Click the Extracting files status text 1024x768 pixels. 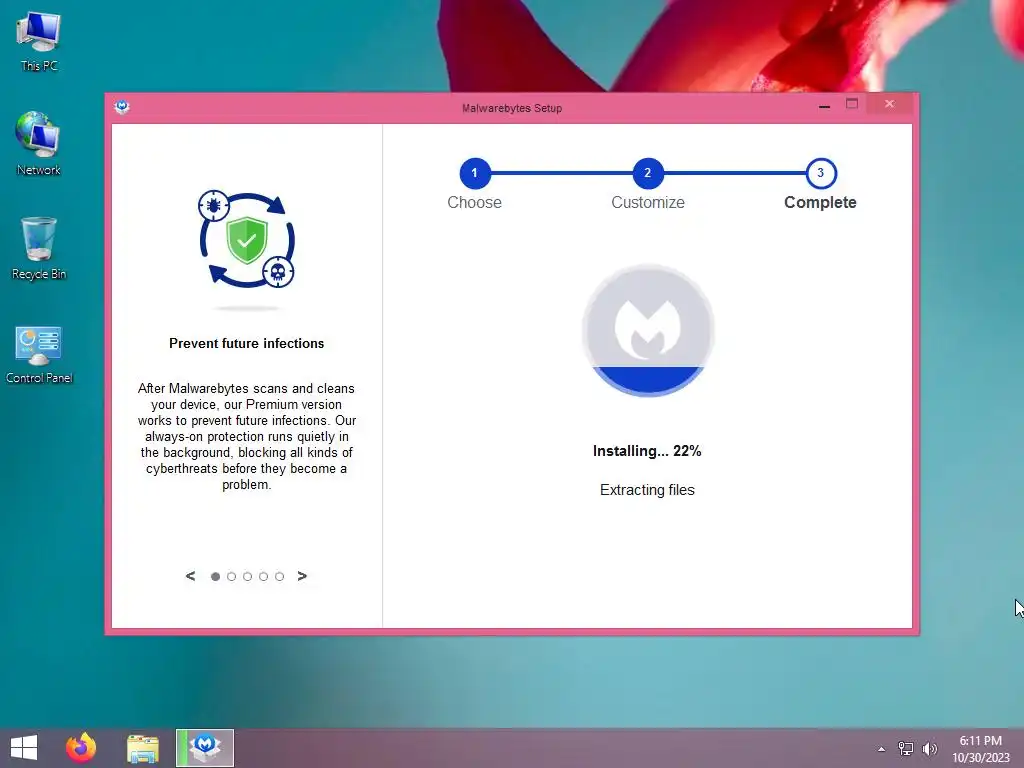[647, 490]
